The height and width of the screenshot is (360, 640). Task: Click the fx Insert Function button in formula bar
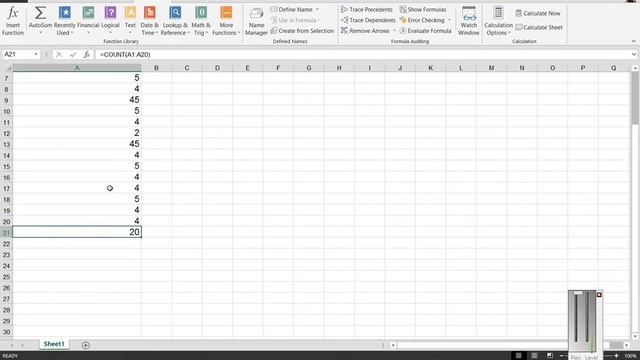(87, 54)
